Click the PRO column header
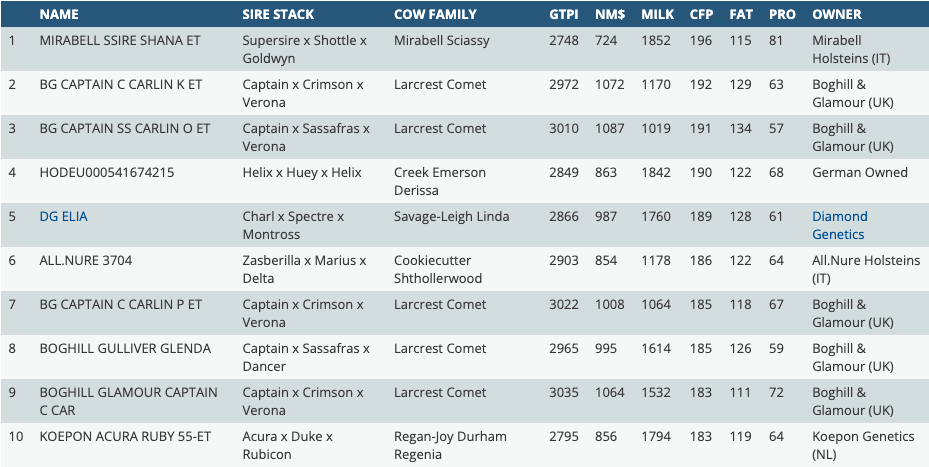The height and width of the screenshot is (467, 929). (x=782, y=15)
